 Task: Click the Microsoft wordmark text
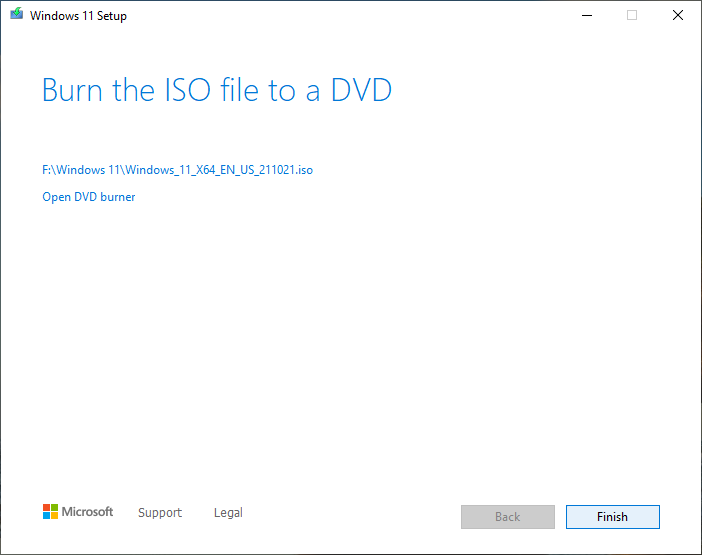point(88,512)
